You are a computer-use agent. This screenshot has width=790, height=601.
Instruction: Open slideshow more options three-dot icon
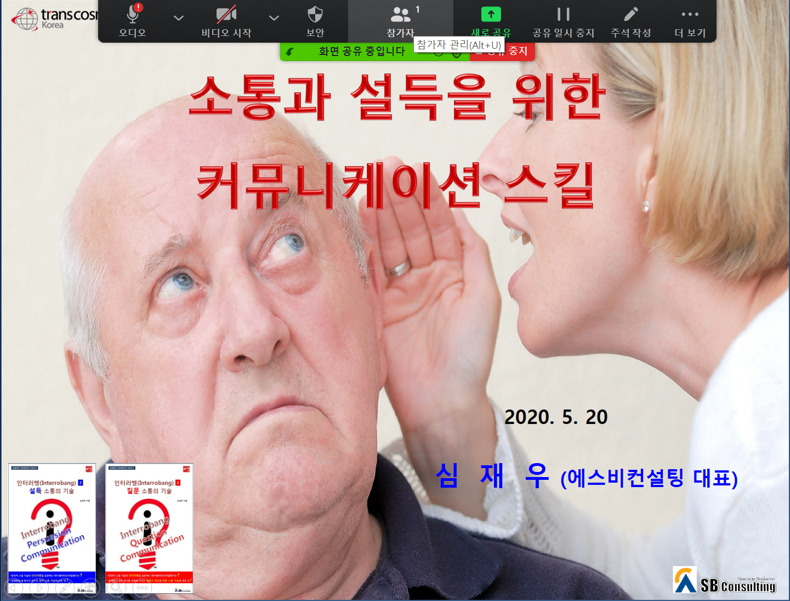point(142,587)
